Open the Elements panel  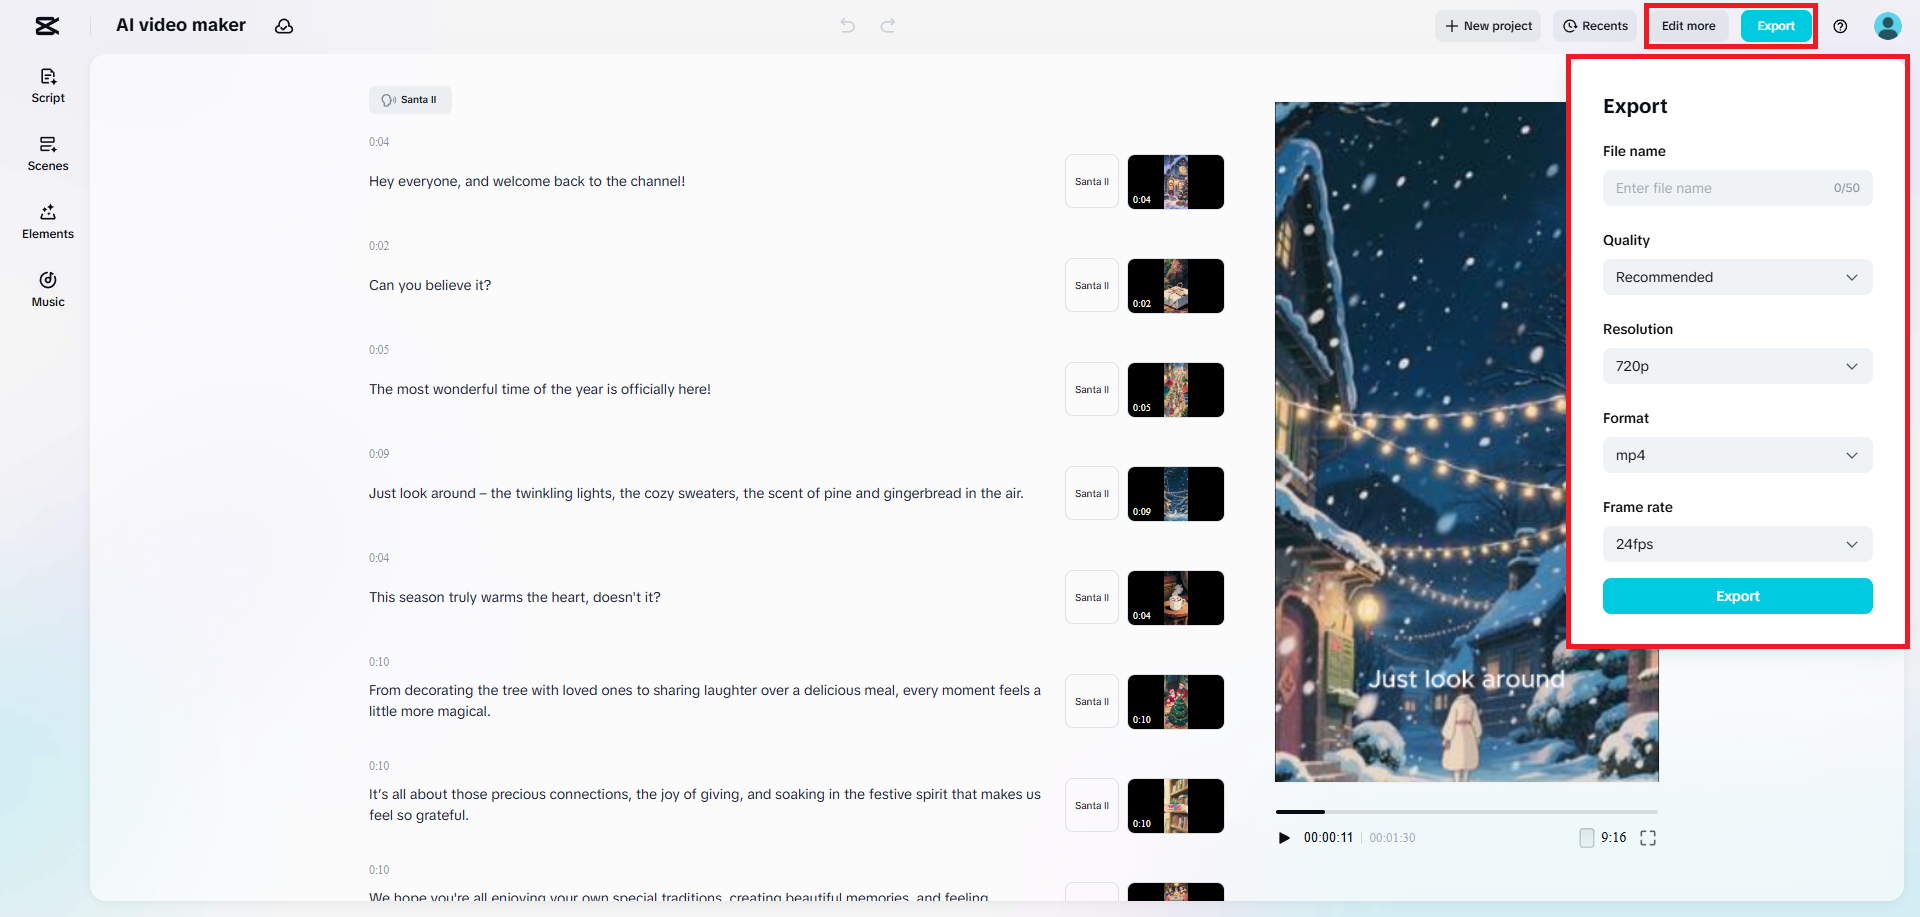[x=47, y=222]
